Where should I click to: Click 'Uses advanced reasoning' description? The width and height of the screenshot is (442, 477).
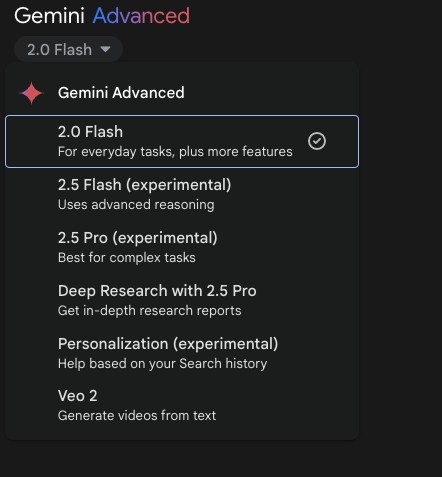coord(136,205)
